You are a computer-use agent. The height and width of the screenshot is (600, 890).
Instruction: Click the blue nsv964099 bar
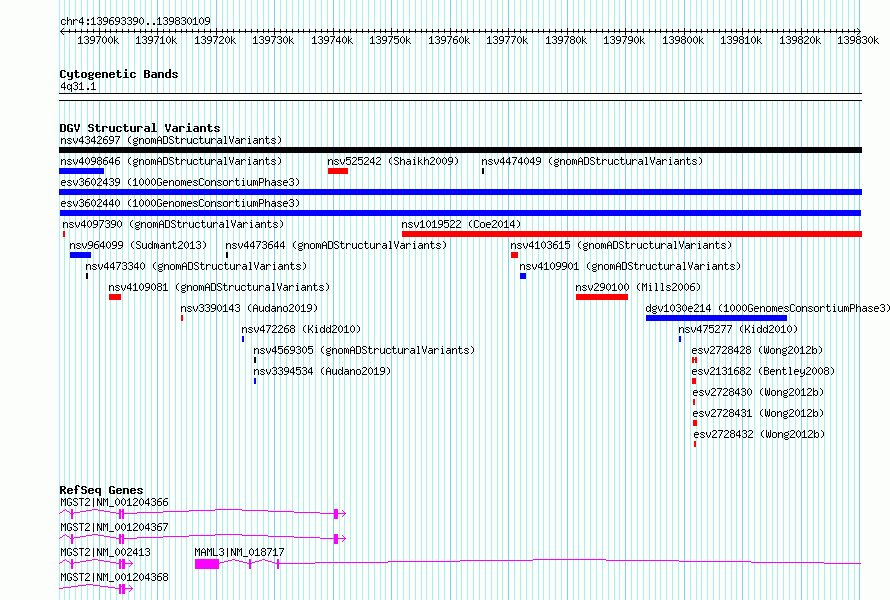[x=81, y=255]
